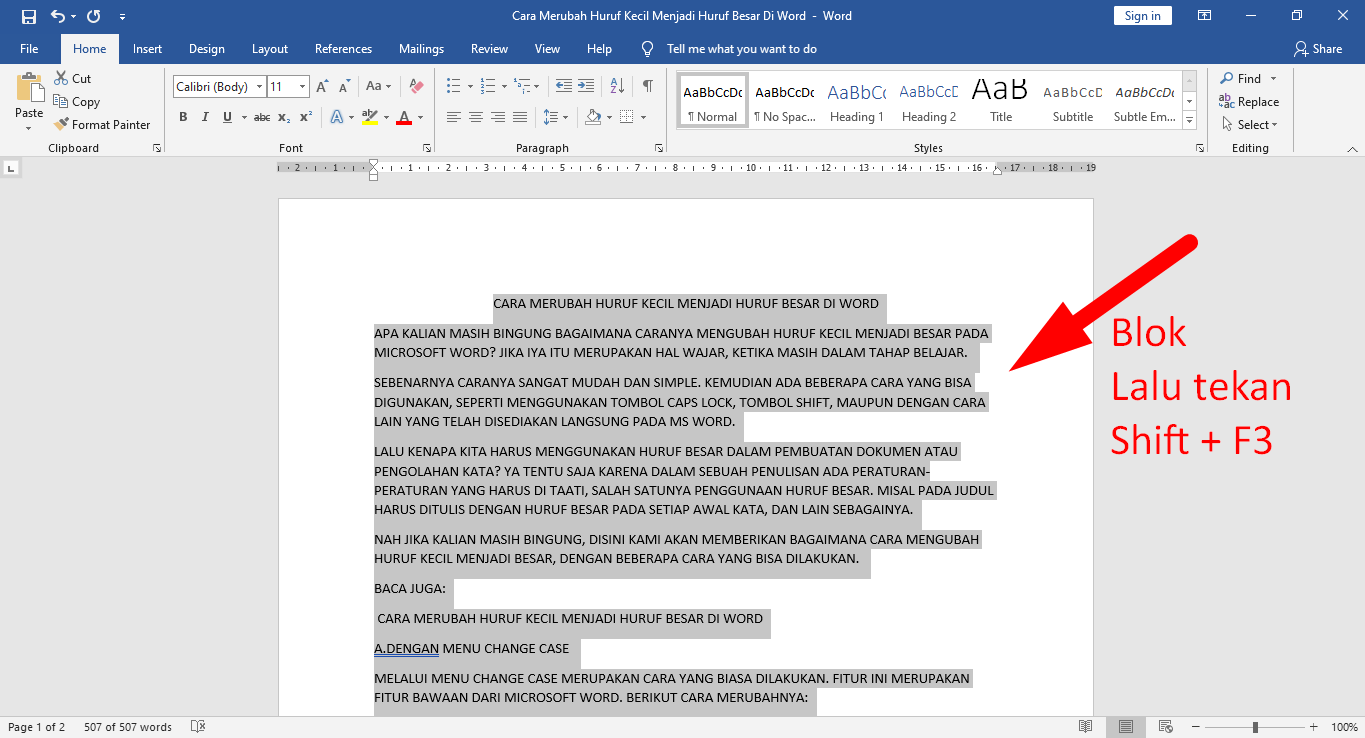
Task: Open the font size dropdown
Action: [x=302, y=87]
